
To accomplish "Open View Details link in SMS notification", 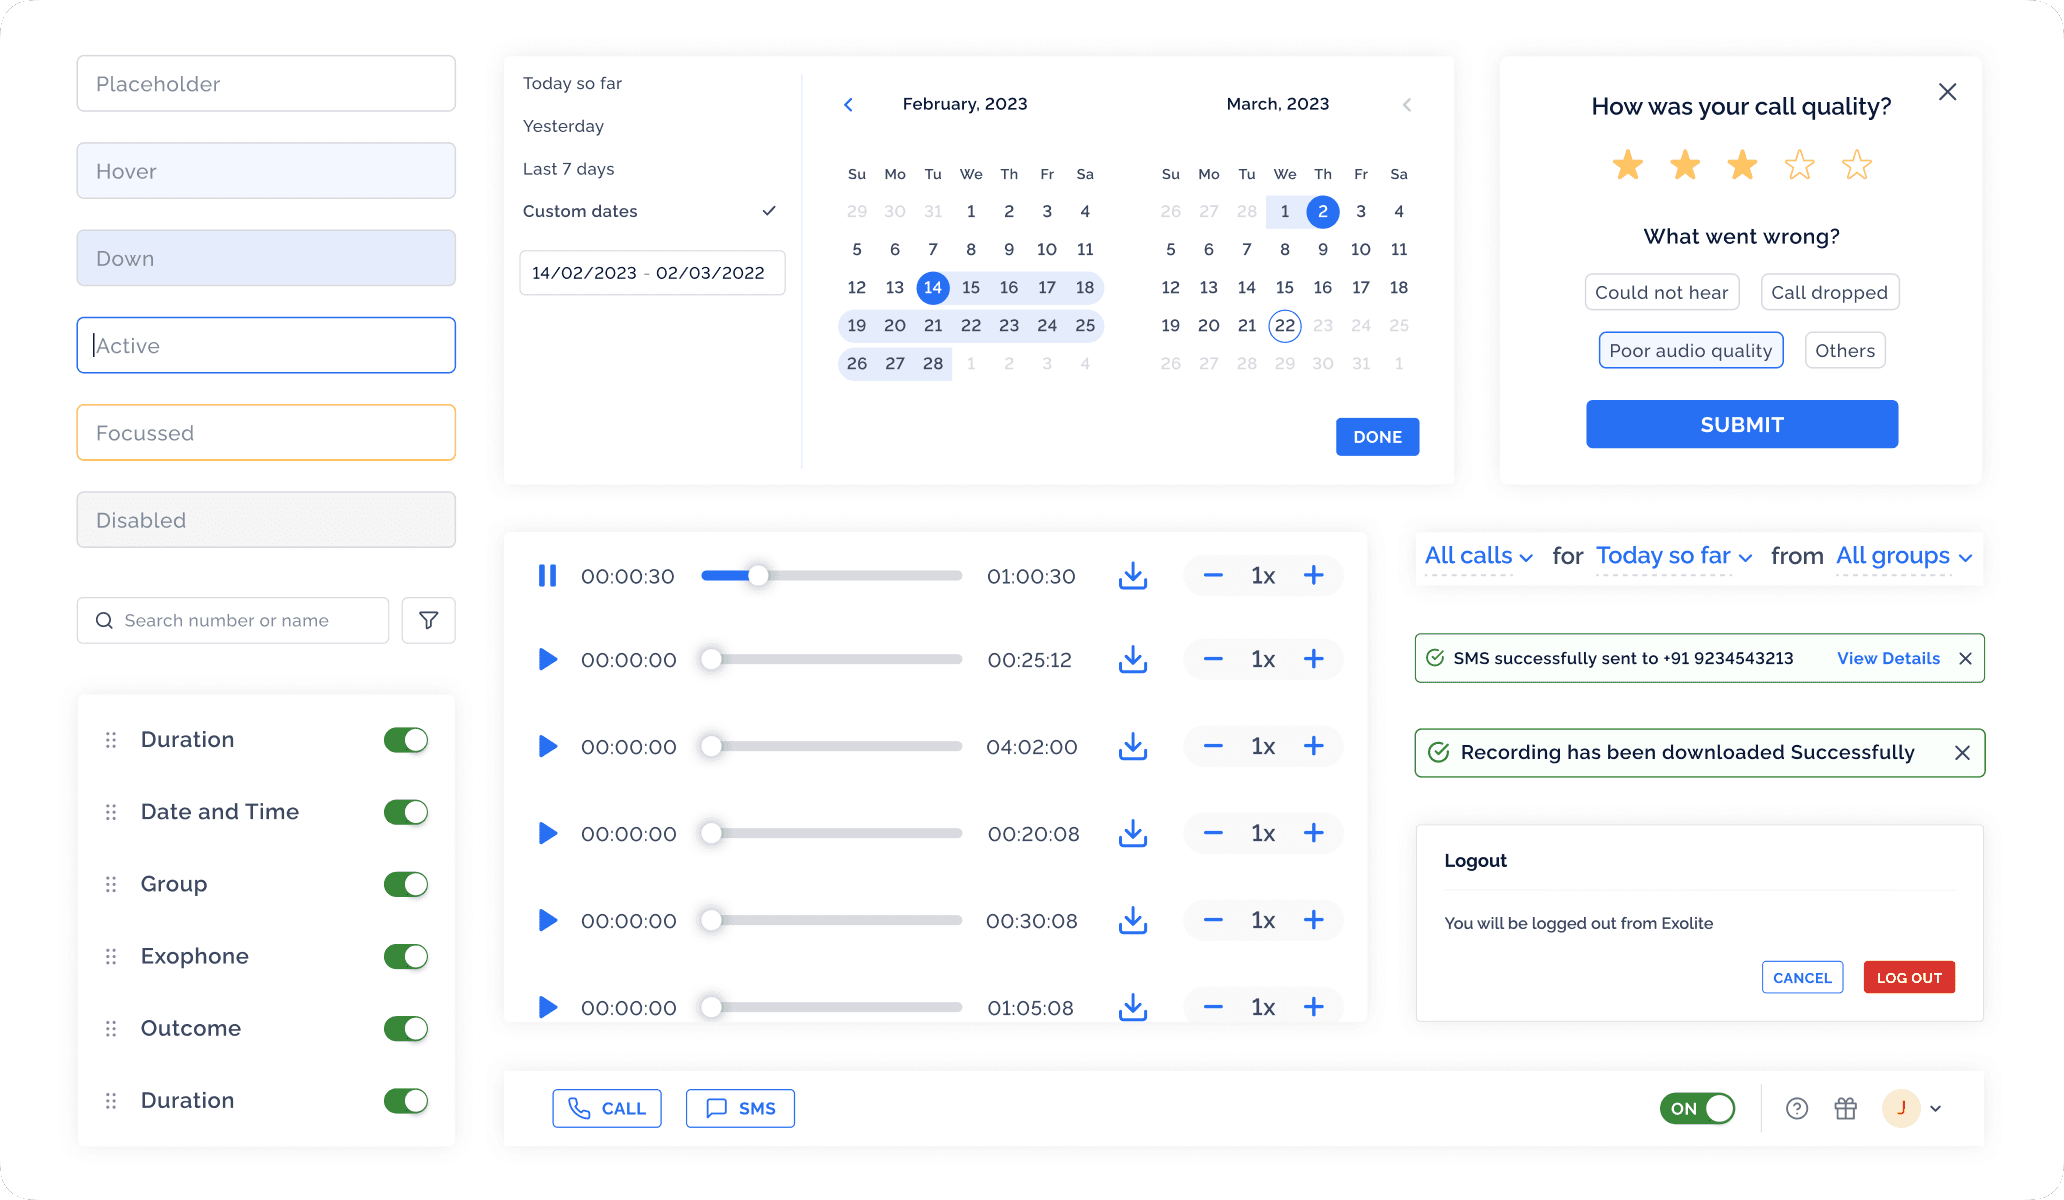I will tap(1888, 658).
